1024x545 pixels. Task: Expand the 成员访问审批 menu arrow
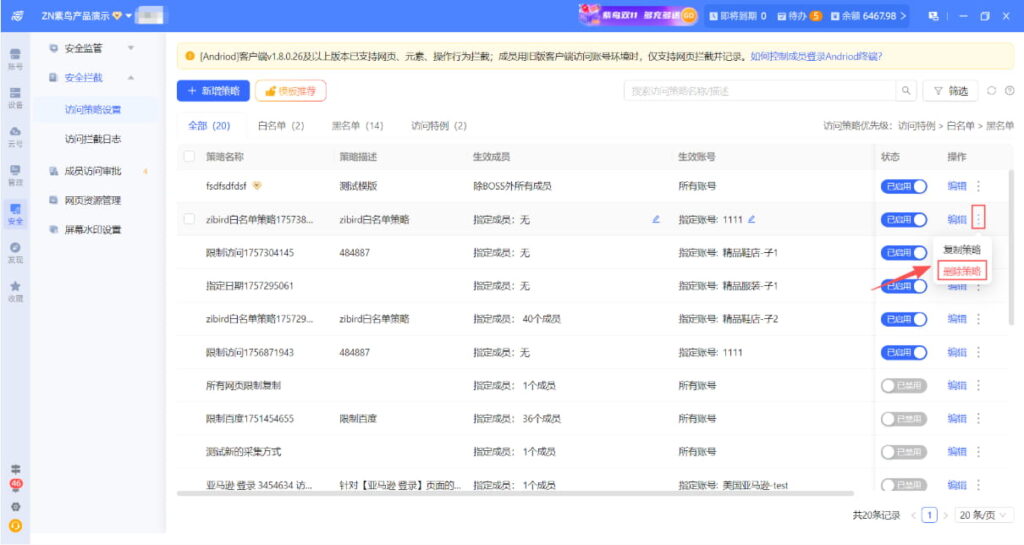(146, 171)
